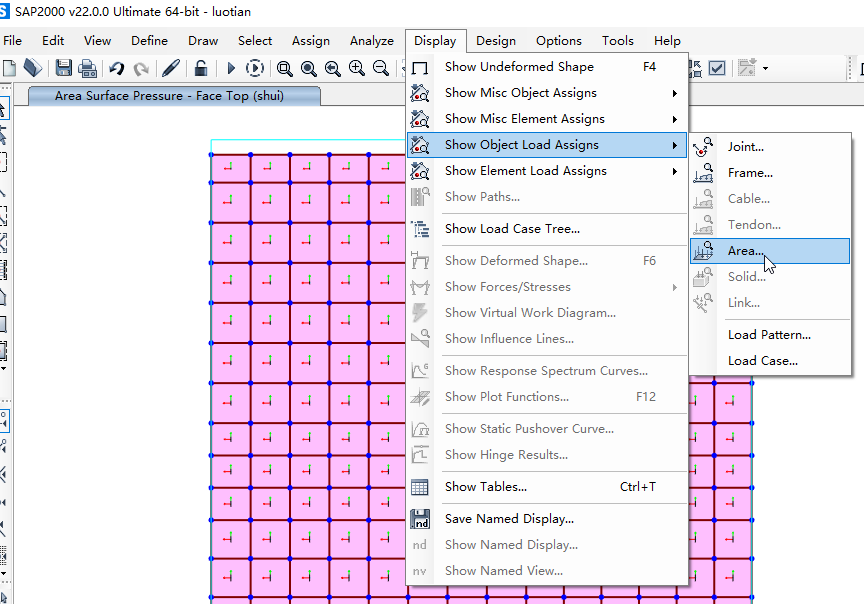The image size is (864, 604).
Task: Click Save Named Display... option
Action: click(509, 519)
